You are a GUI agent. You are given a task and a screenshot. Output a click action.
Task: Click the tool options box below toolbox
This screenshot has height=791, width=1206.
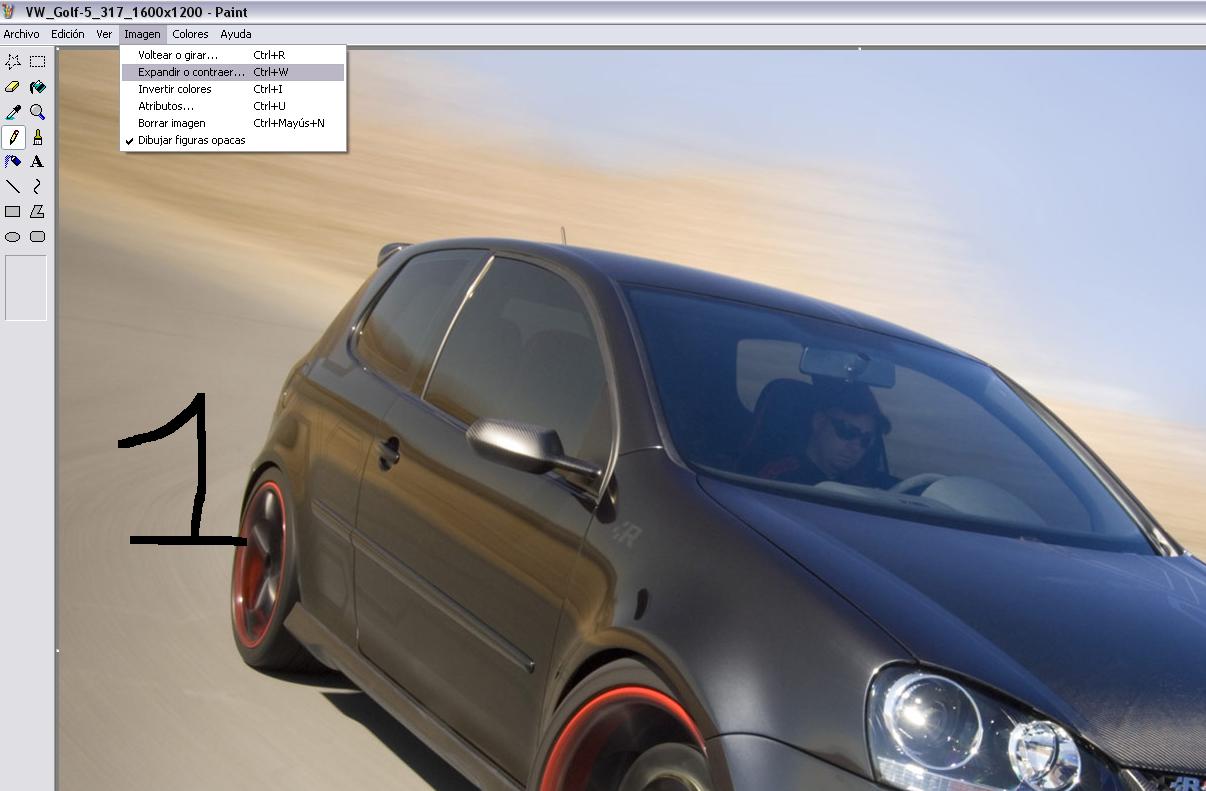click(26, 288)
